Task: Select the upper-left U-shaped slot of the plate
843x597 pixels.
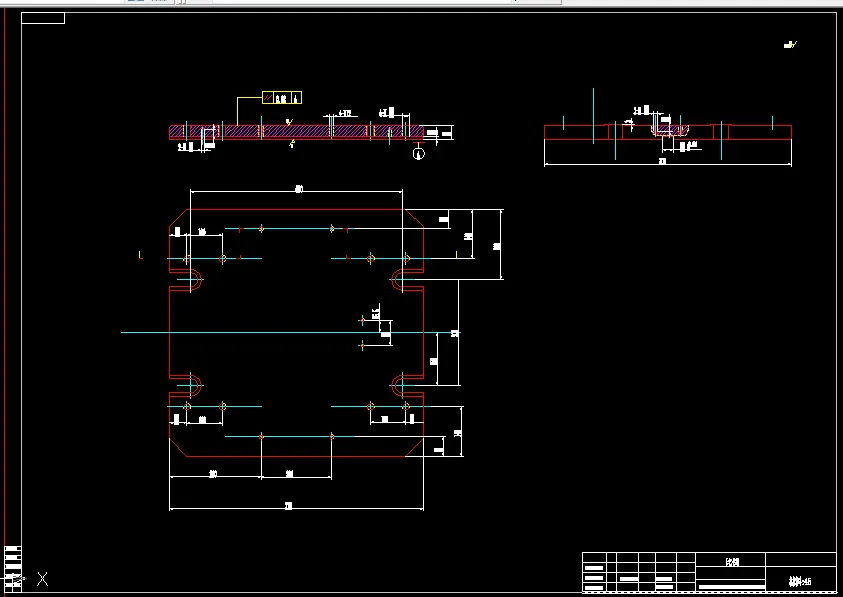Action: (x=186, y=280)
